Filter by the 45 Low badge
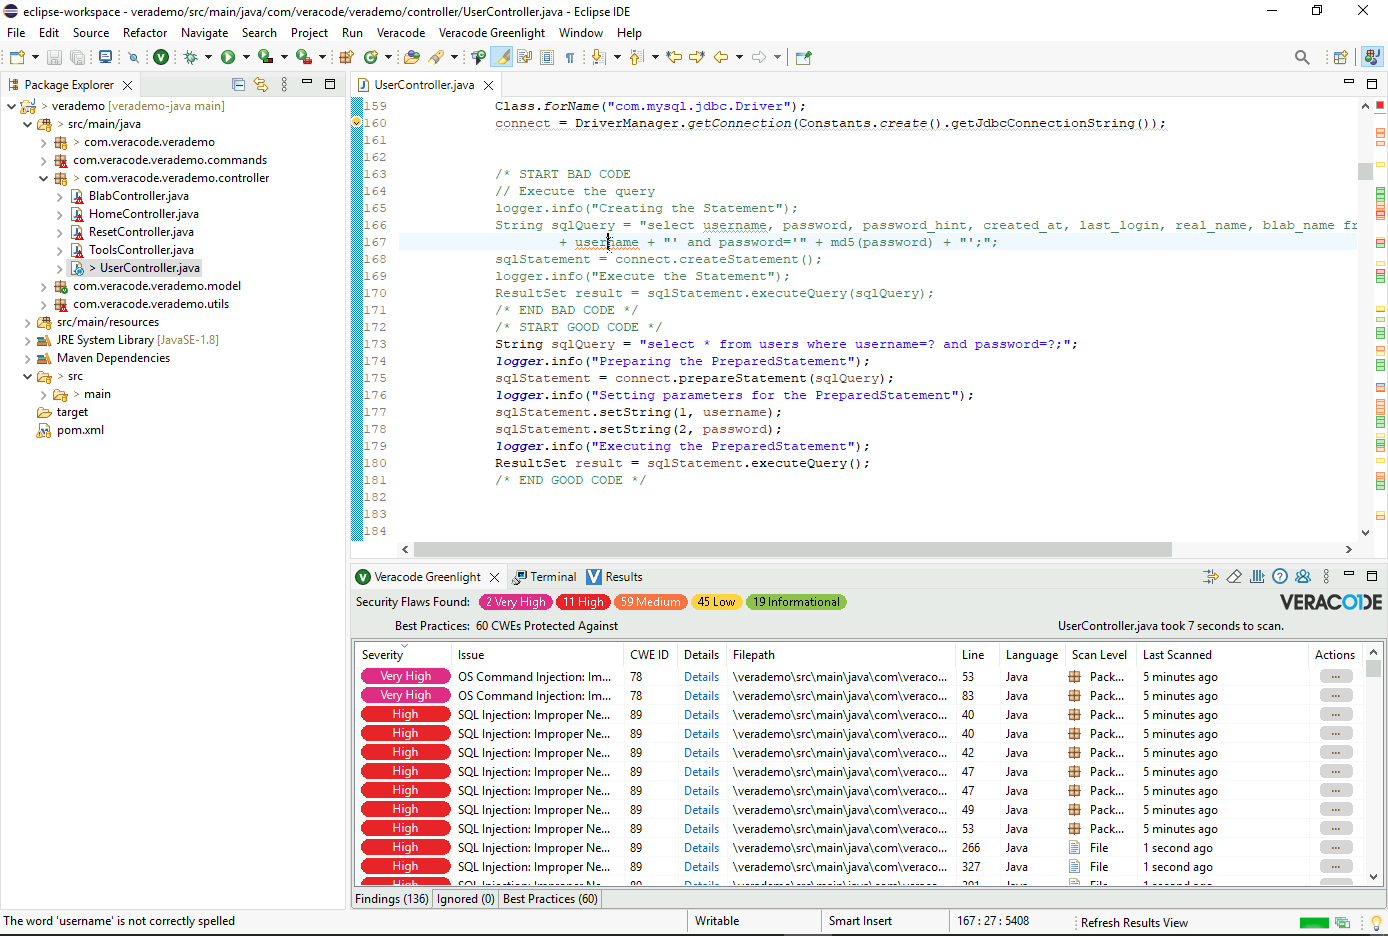1388x936 pixels. point(716,602)
